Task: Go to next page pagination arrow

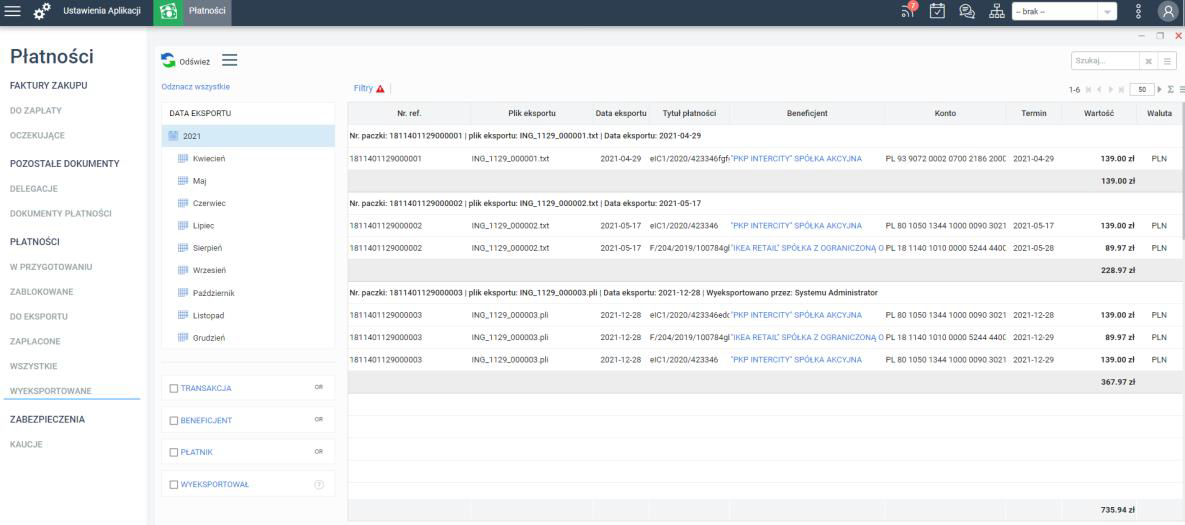Action: 1109,89
